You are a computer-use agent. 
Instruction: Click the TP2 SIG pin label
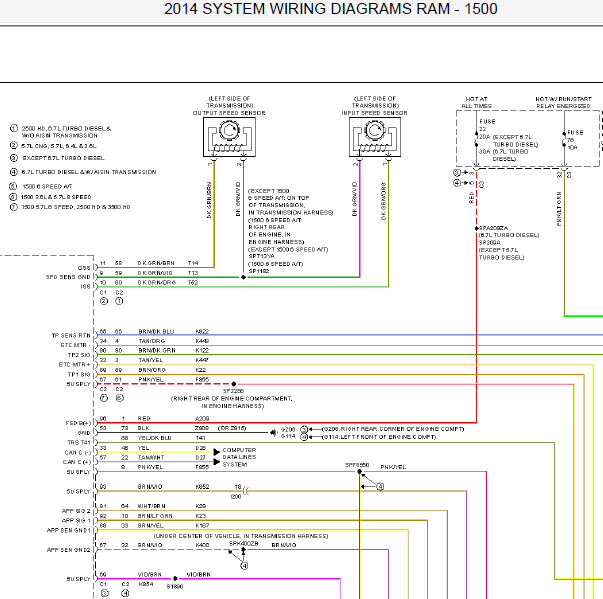(79, 355)
